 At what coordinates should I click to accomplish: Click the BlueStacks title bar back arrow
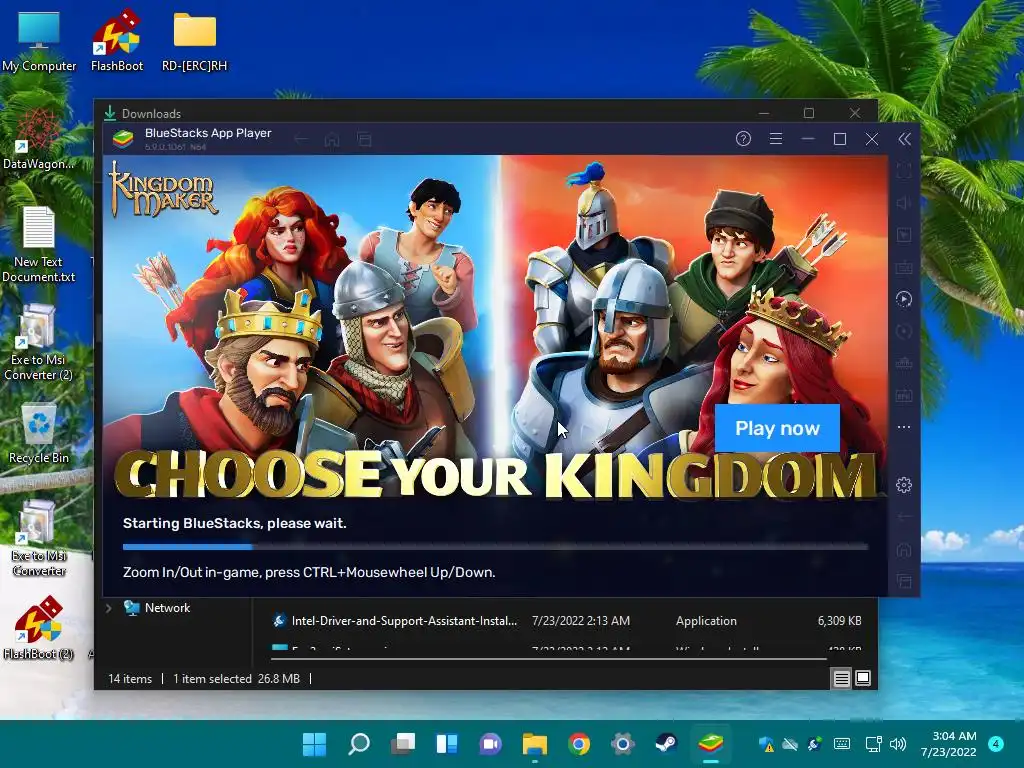tap(300, 139)
